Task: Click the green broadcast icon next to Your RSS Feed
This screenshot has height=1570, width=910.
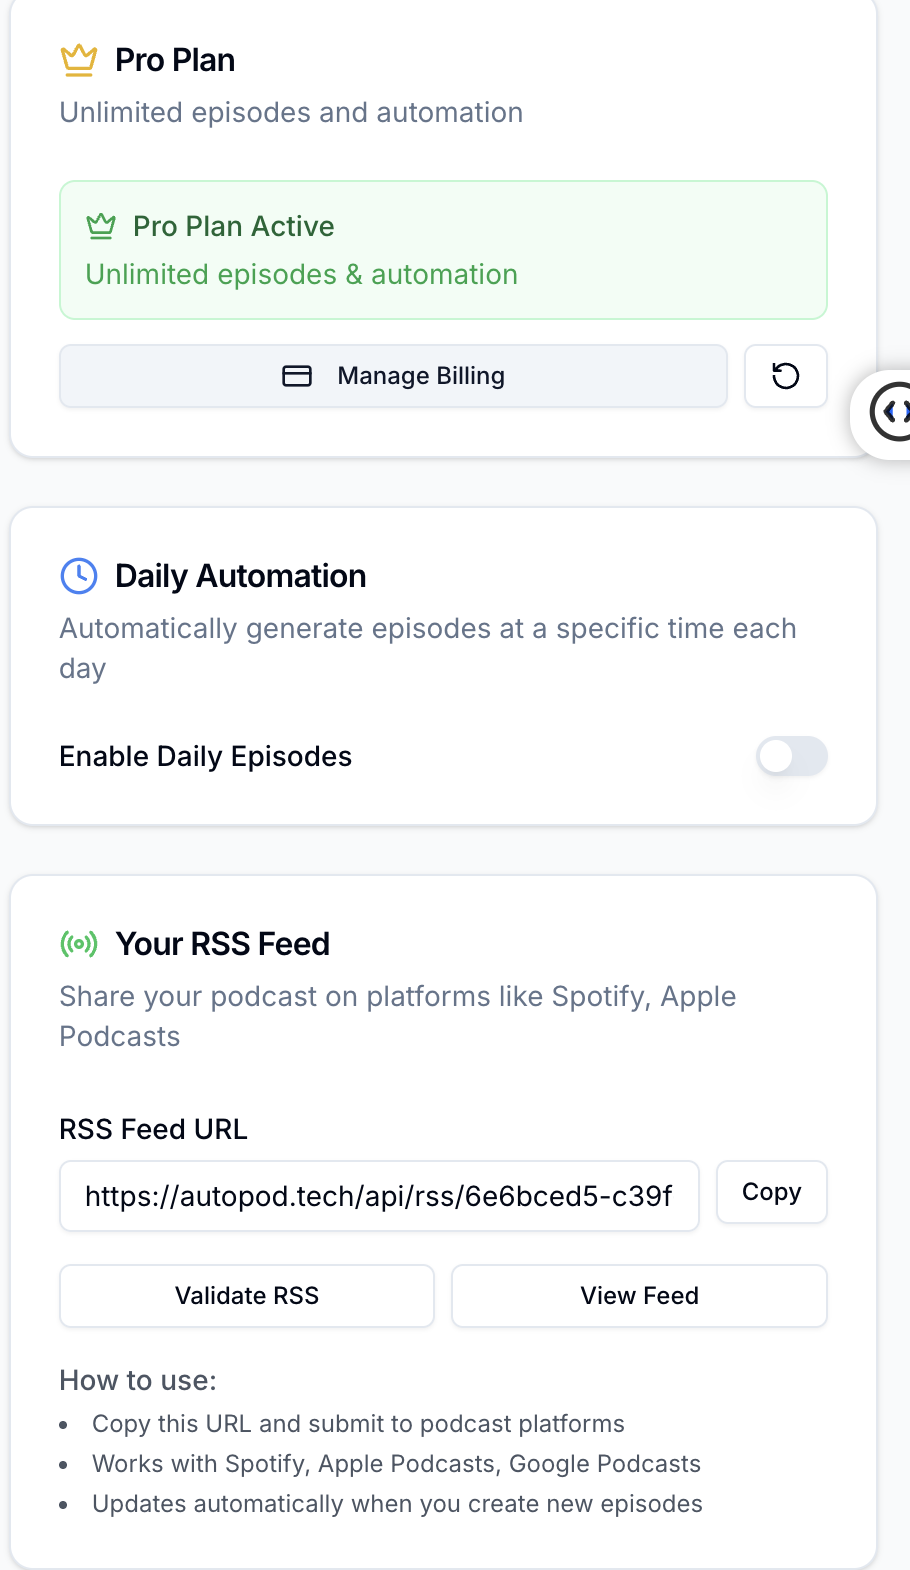Action: click(x=78, y=943)
